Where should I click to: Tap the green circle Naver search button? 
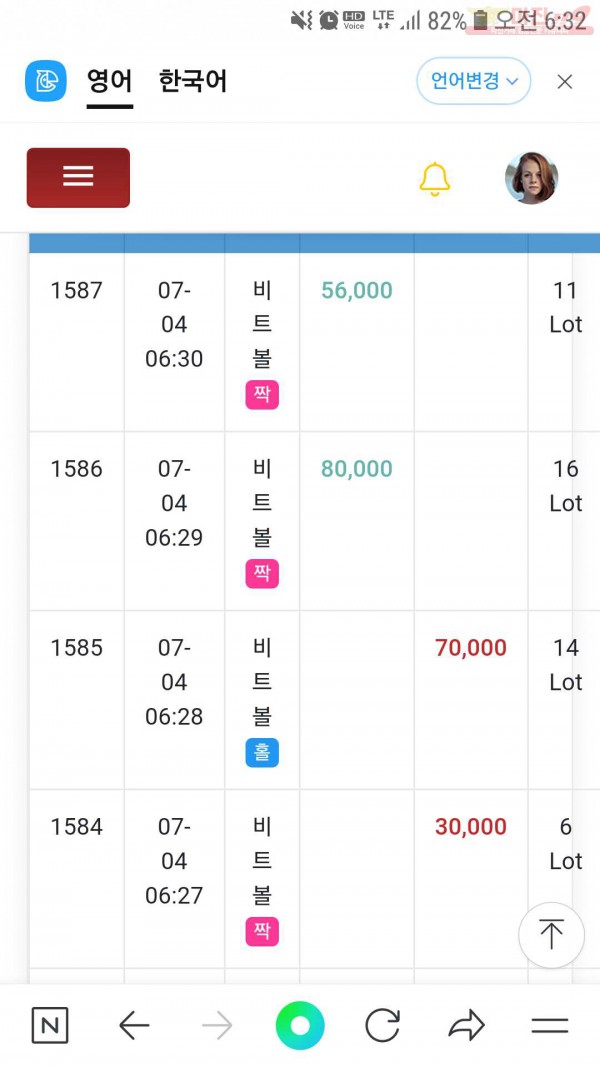(x=300, y=1025)
